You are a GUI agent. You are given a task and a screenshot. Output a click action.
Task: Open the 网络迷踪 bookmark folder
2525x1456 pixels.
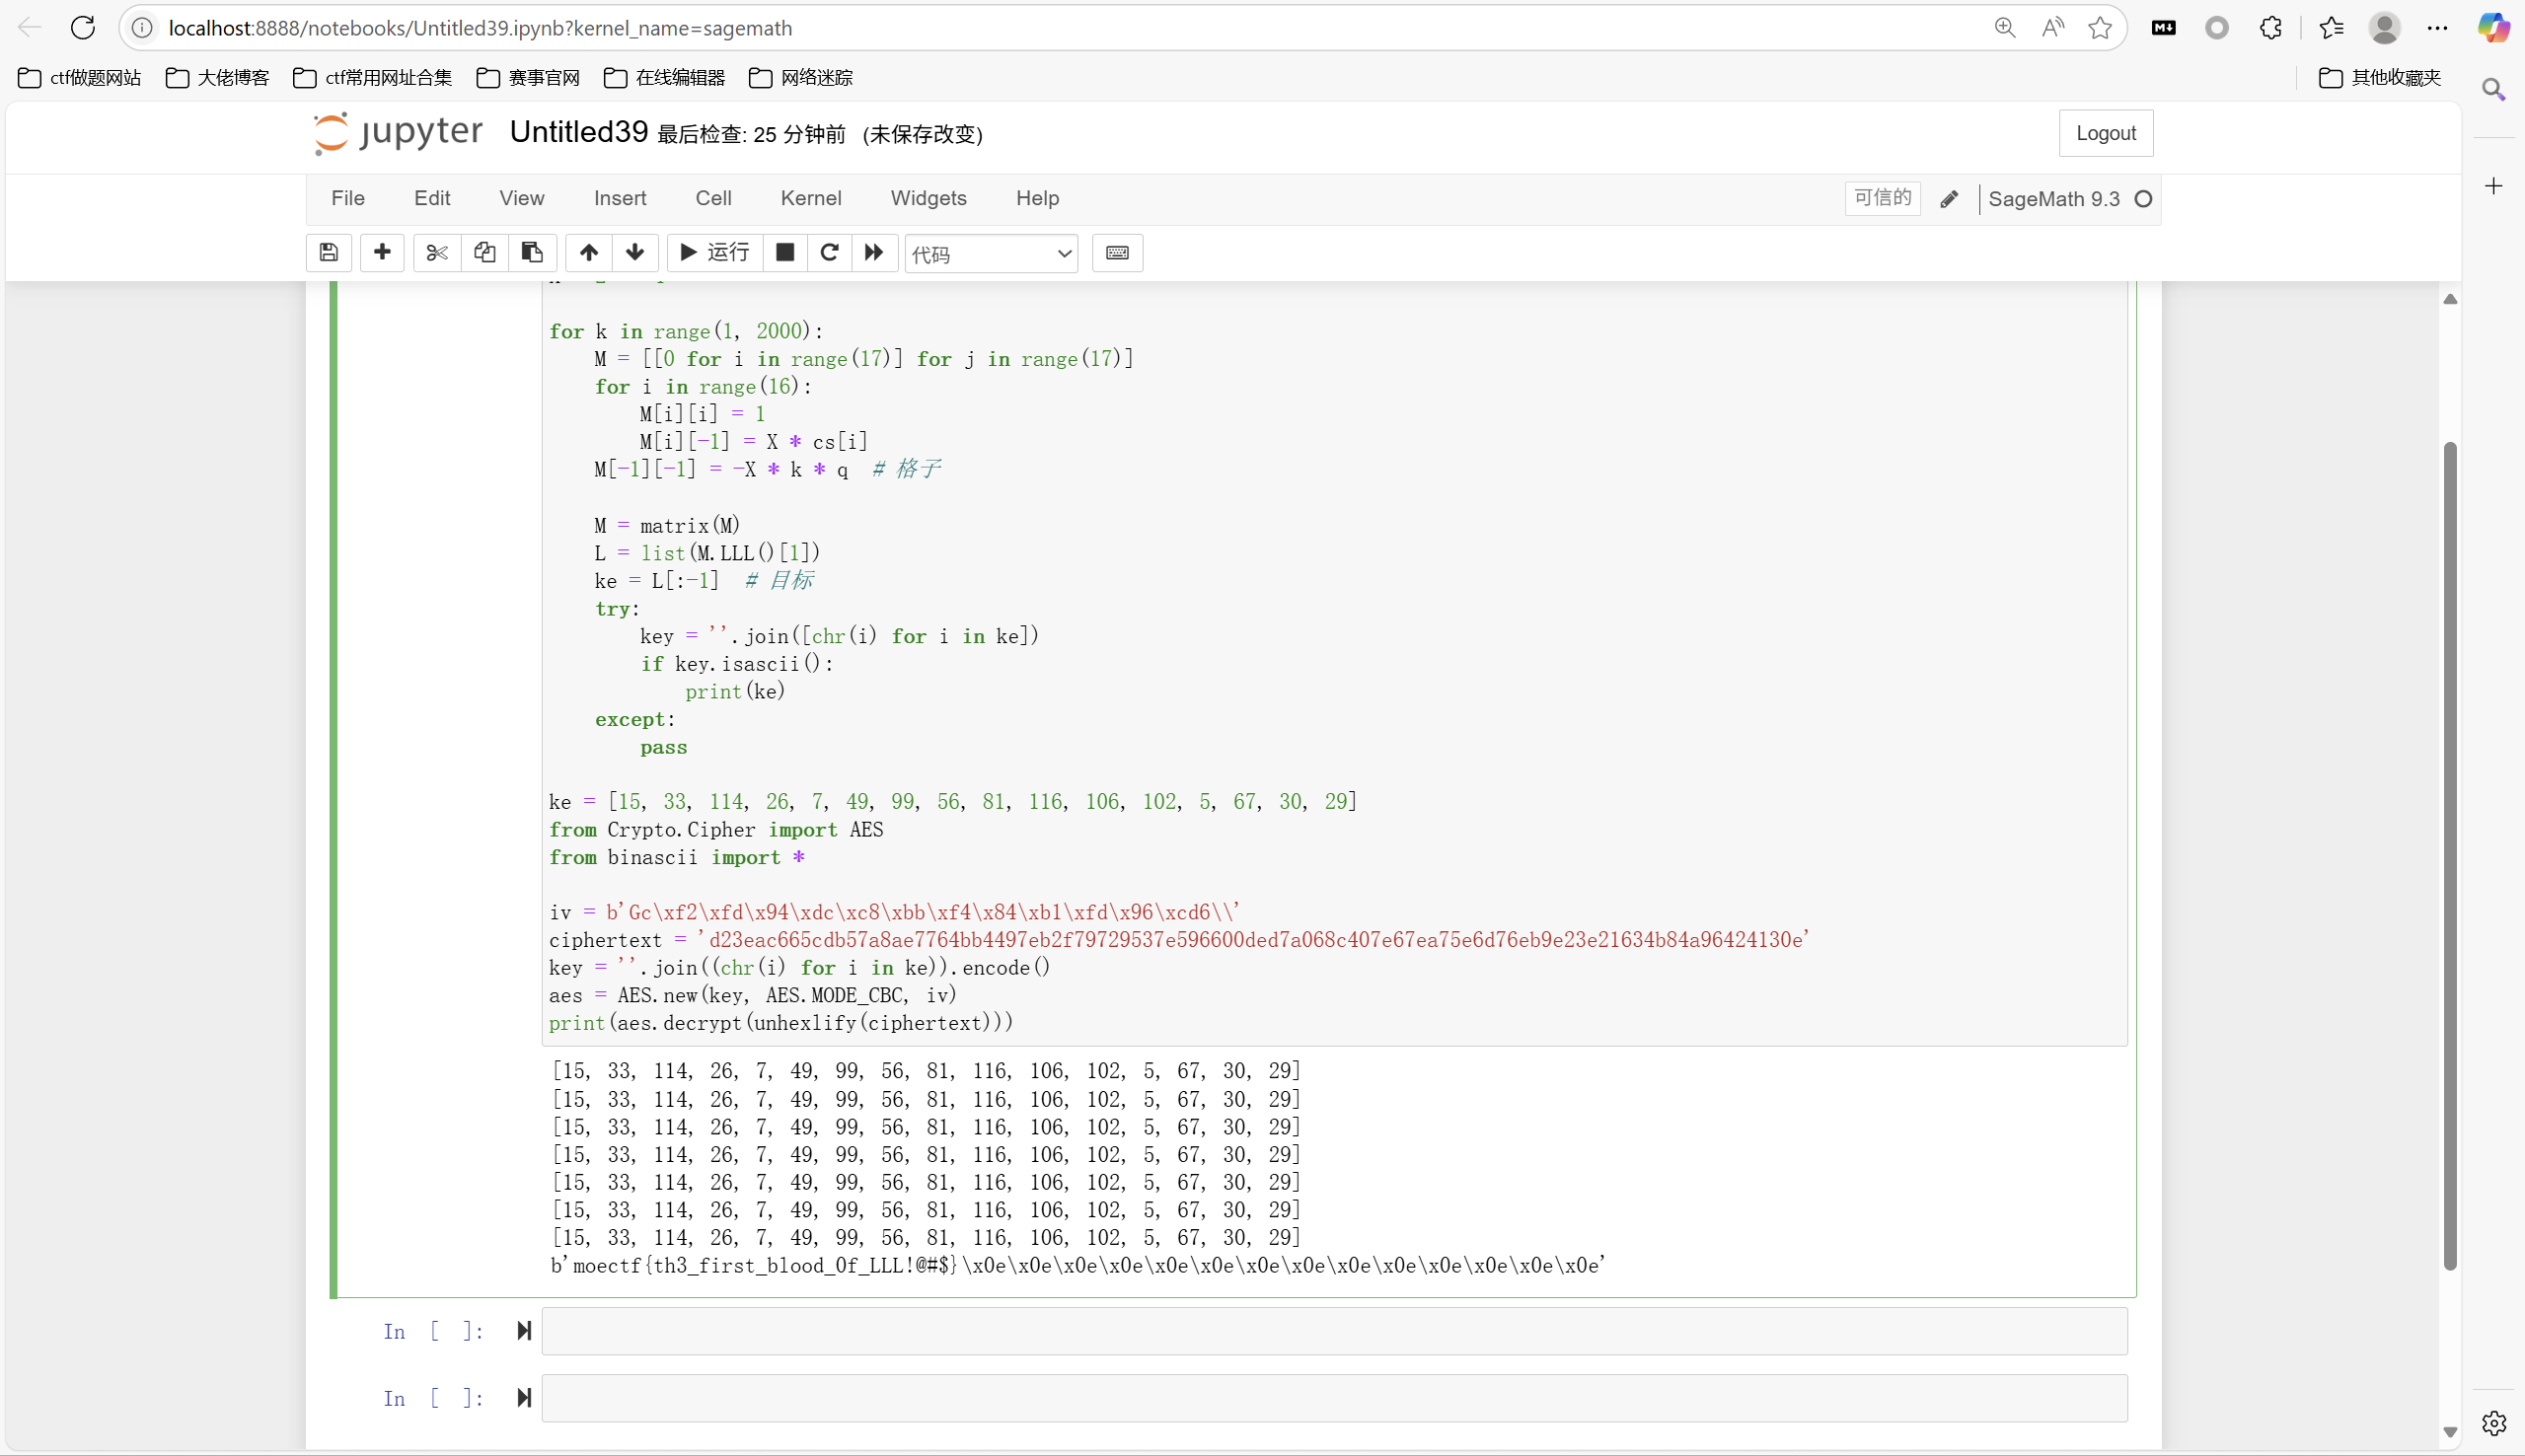801,78
